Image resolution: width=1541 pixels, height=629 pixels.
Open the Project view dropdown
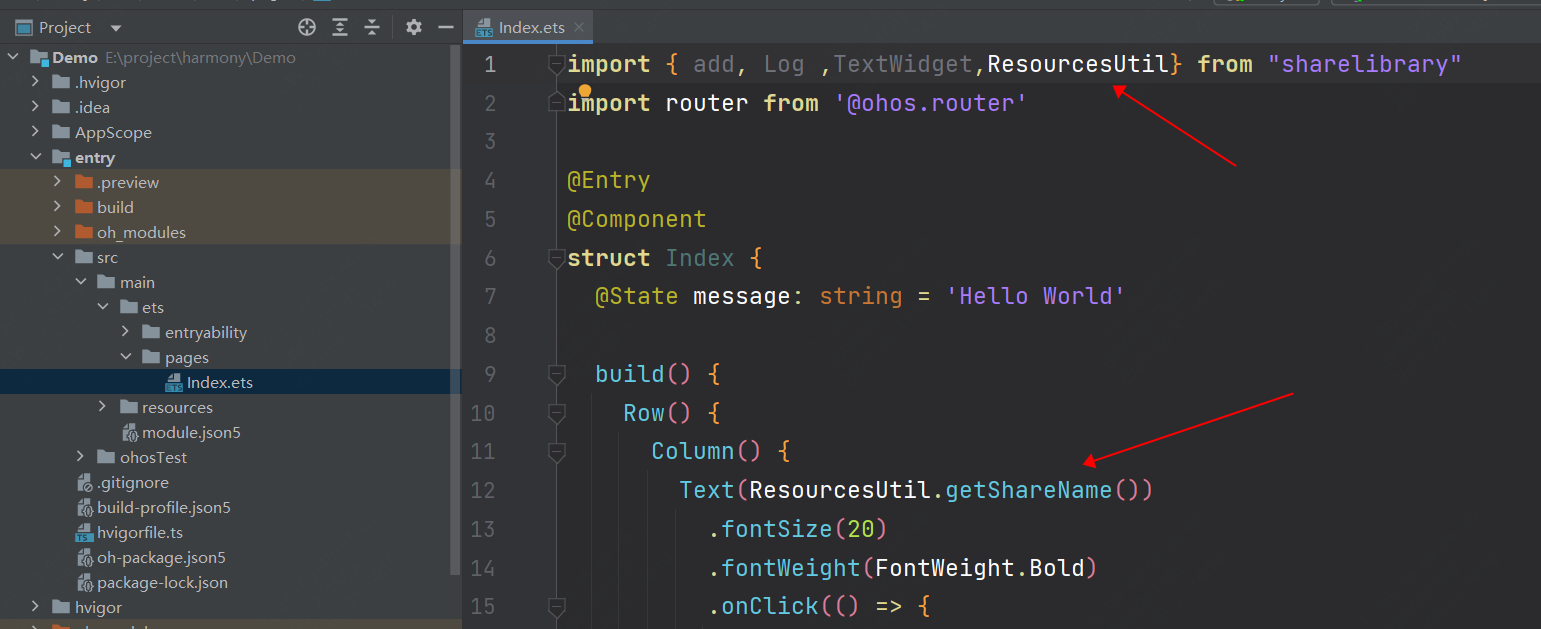point(116,28)
